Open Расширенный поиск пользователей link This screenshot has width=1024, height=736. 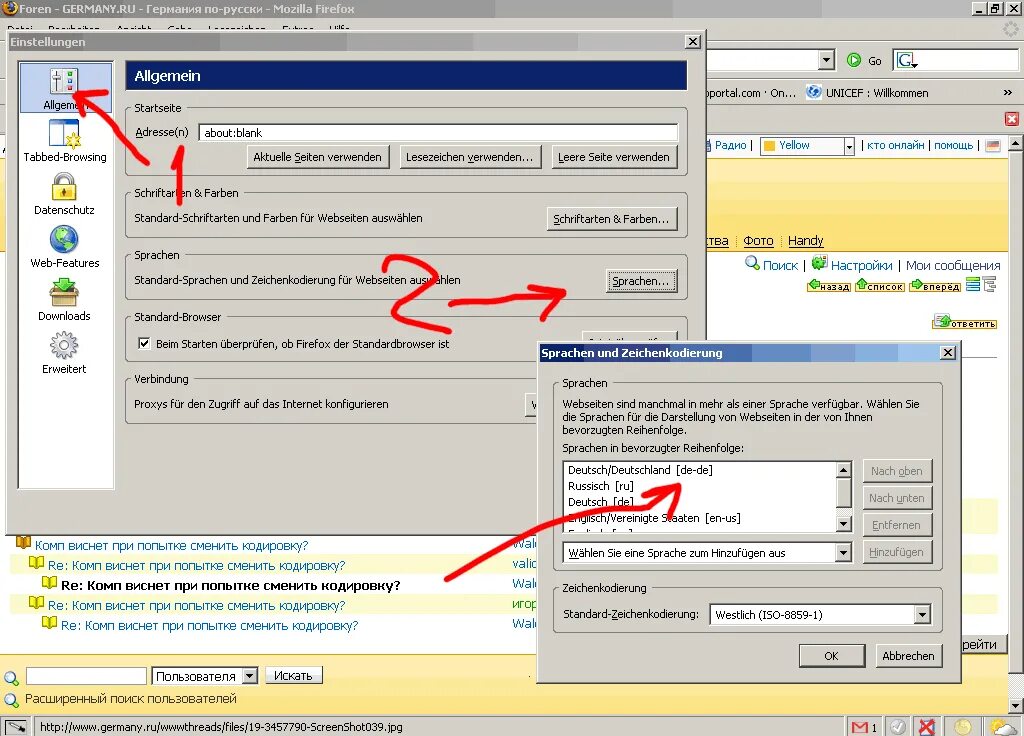point(131,699)
